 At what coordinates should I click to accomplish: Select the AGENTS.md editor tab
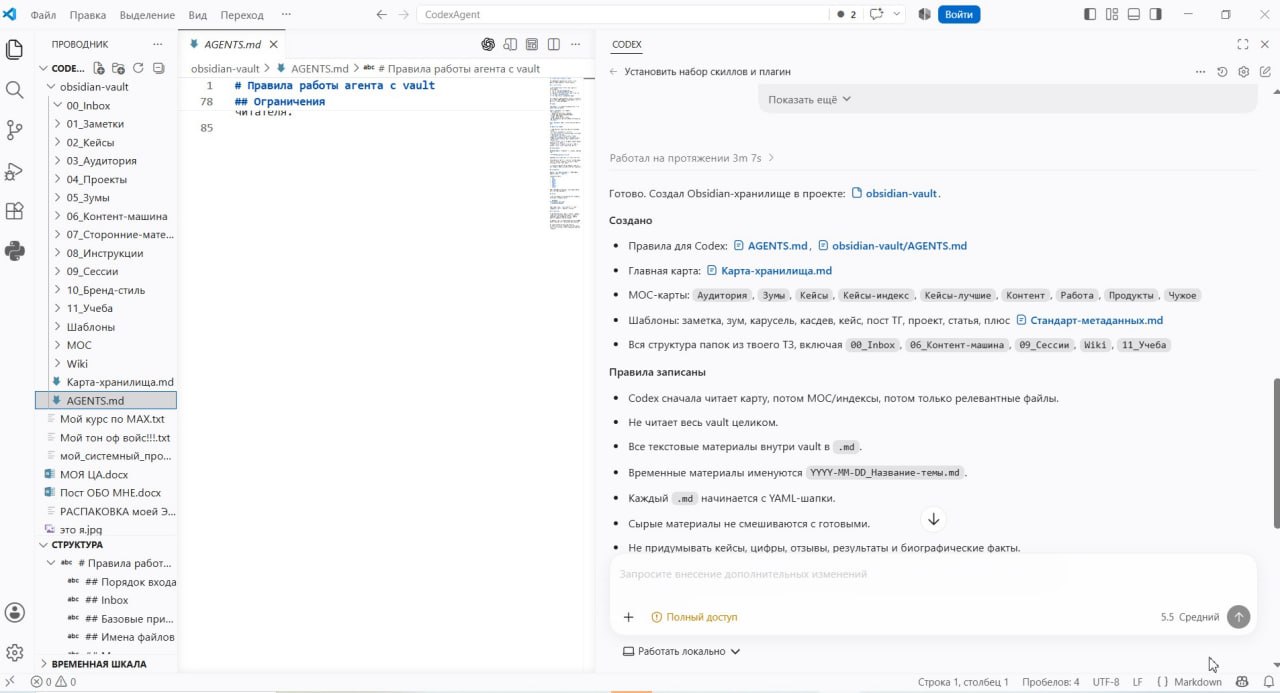click(x=231, y=44)
